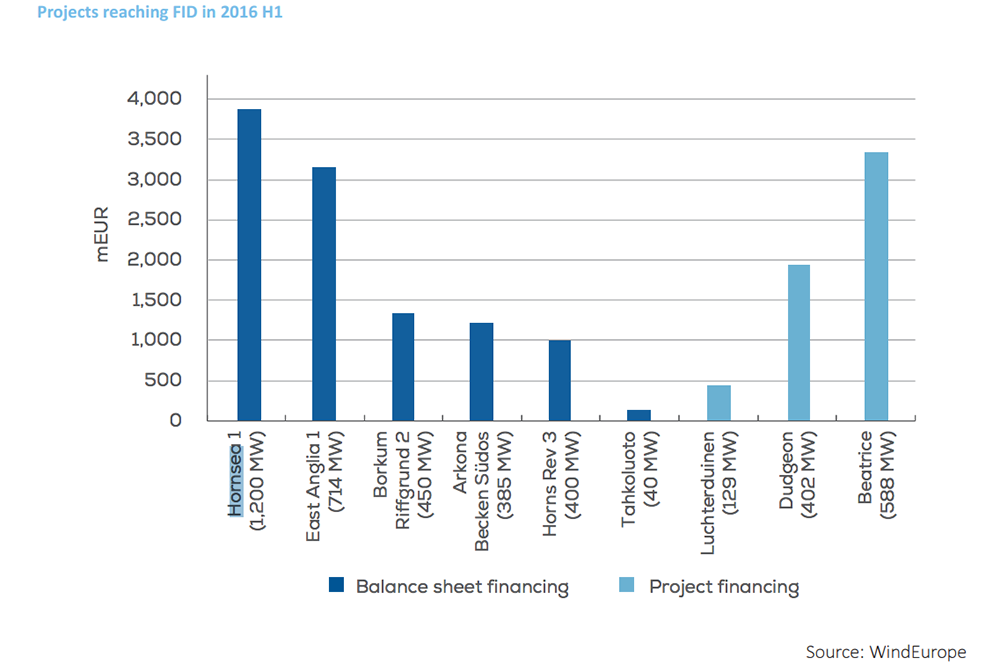Click the East Anglia 1 bar

(x=324, y=294)
